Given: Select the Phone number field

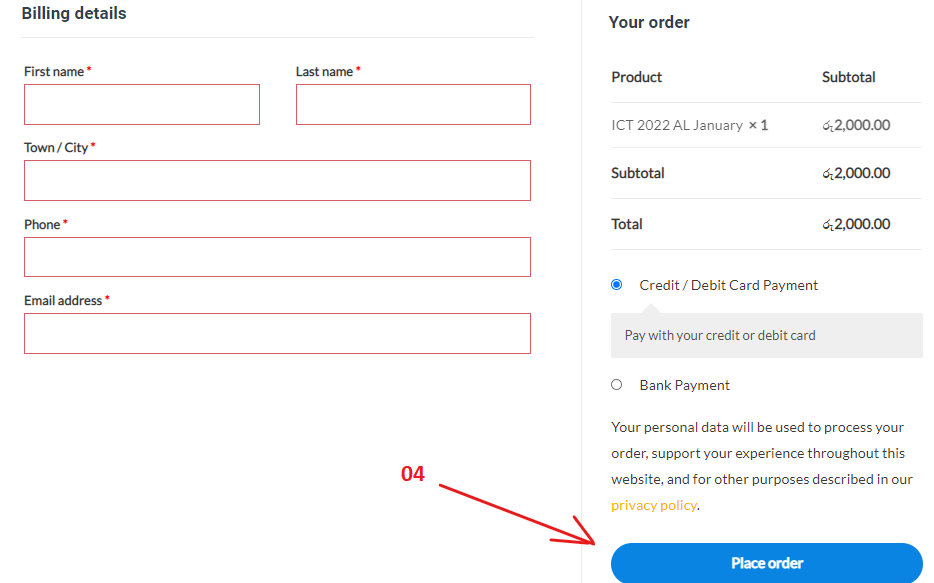Looking at the screenshot, I should [x=277, y=257].
